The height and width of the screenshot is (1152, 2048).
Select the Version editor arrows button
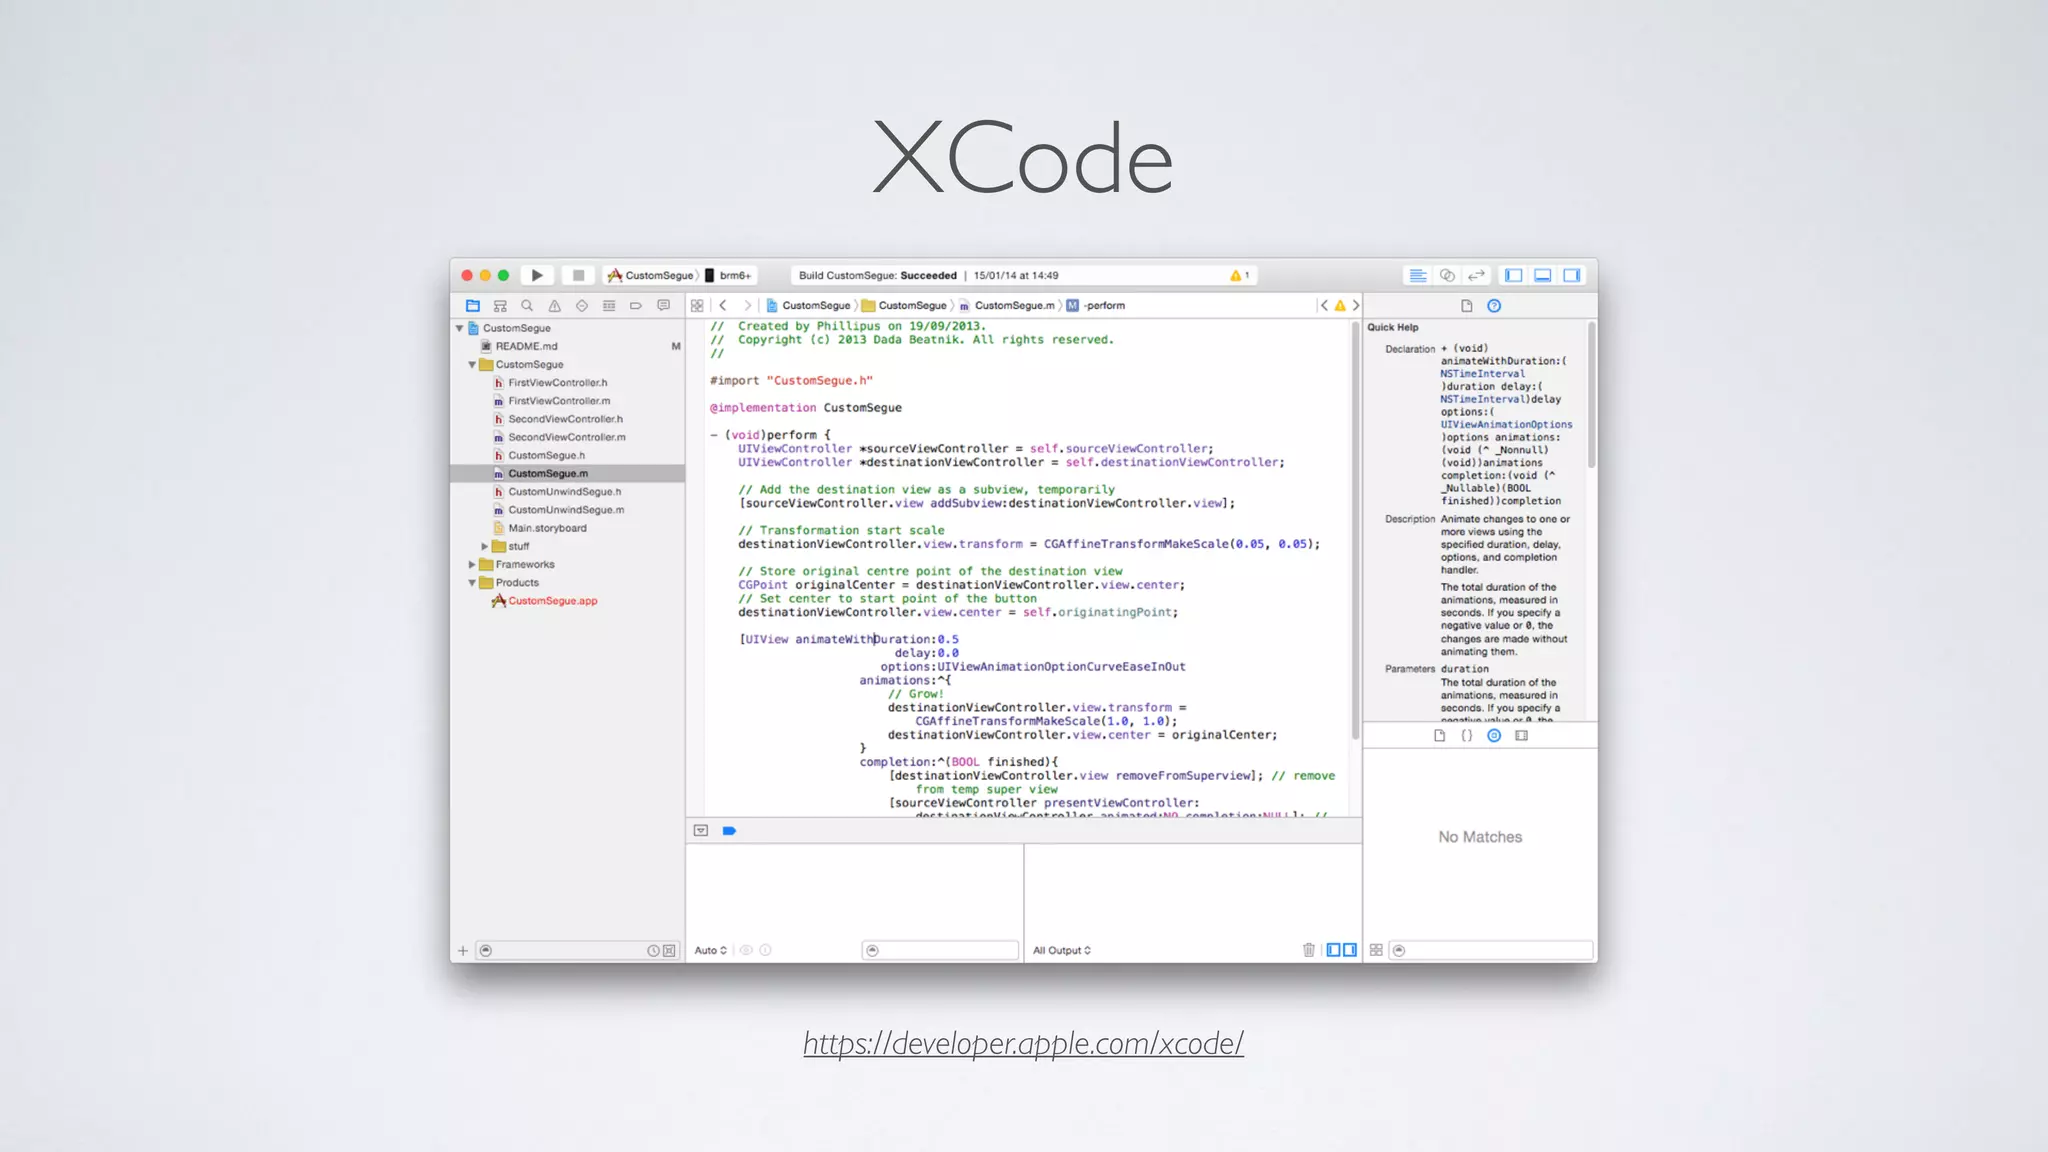click(x=1476, y=275)
